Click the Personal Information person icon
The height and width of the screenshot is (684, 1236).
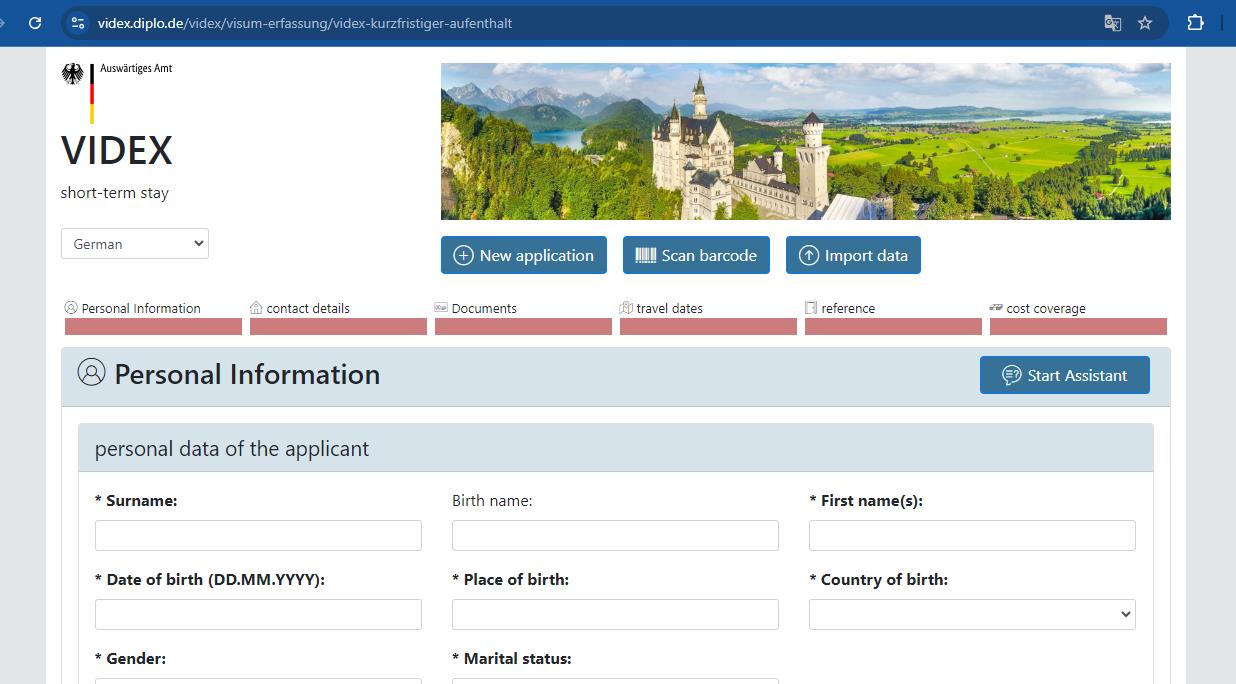pyautogui.click(x=69, y=308)
